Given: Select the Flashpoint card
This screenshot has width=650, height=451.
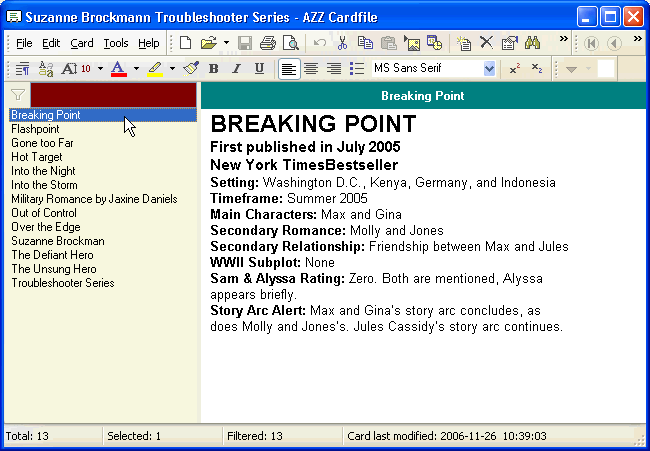Looking at the screenshot, I should (103, 129).
